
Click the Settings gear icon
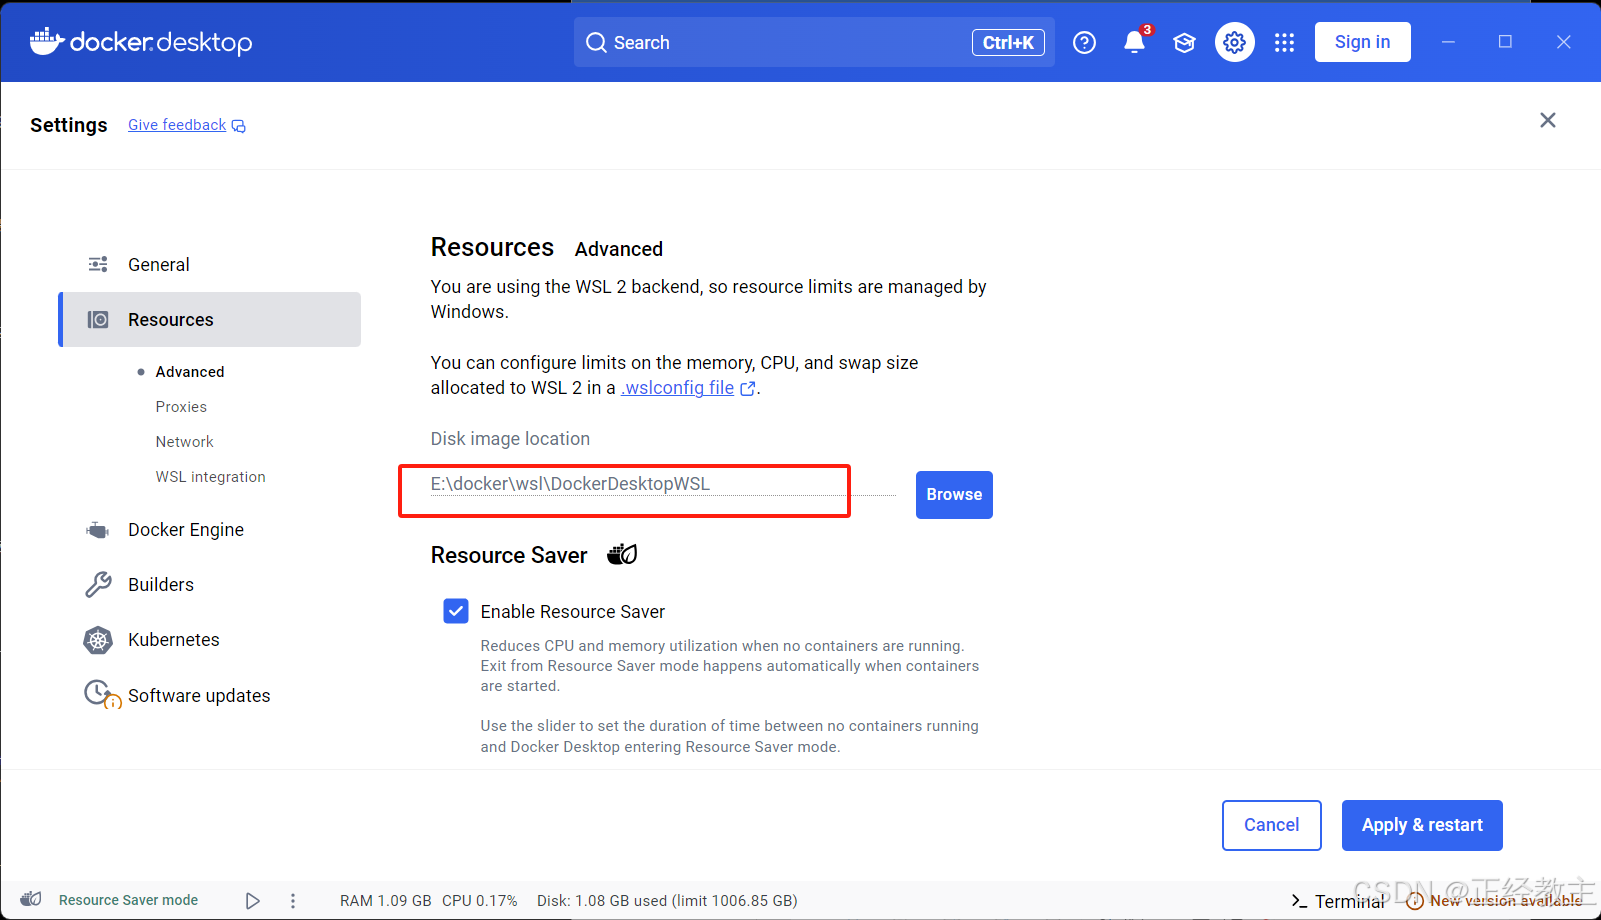point(1235,42)
